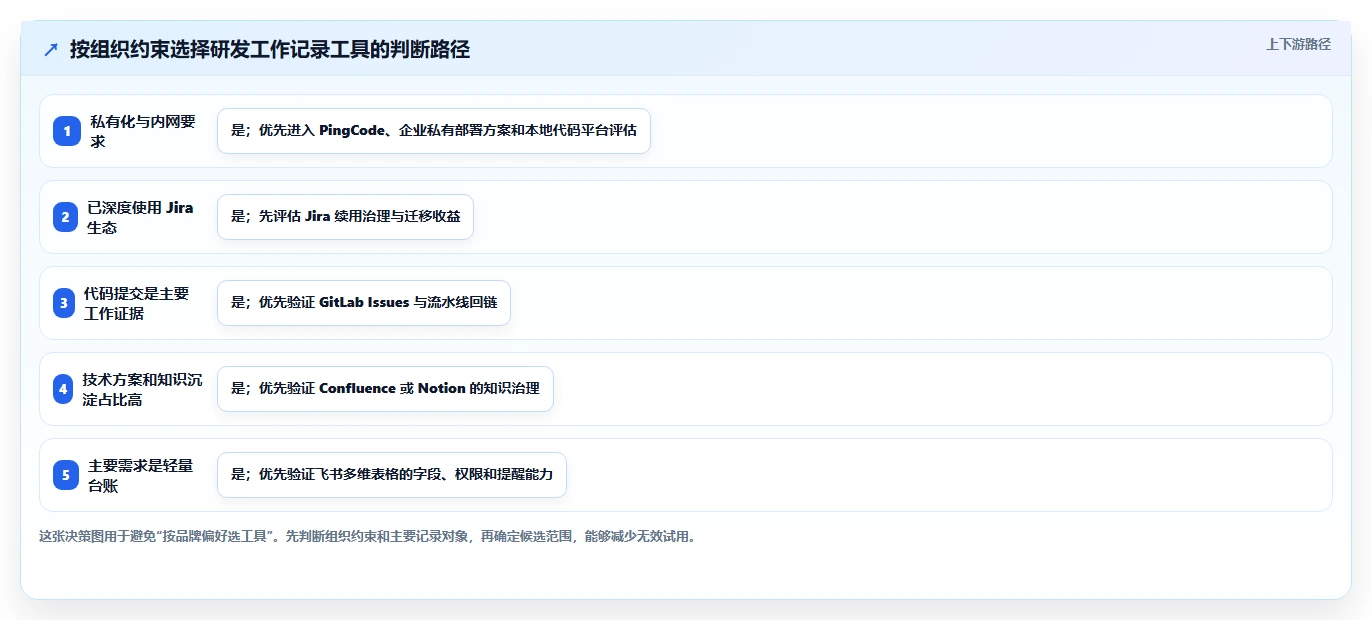1372x620 pixels.
Task: Select step badge number 4
Action: click(x=64, y=389)
